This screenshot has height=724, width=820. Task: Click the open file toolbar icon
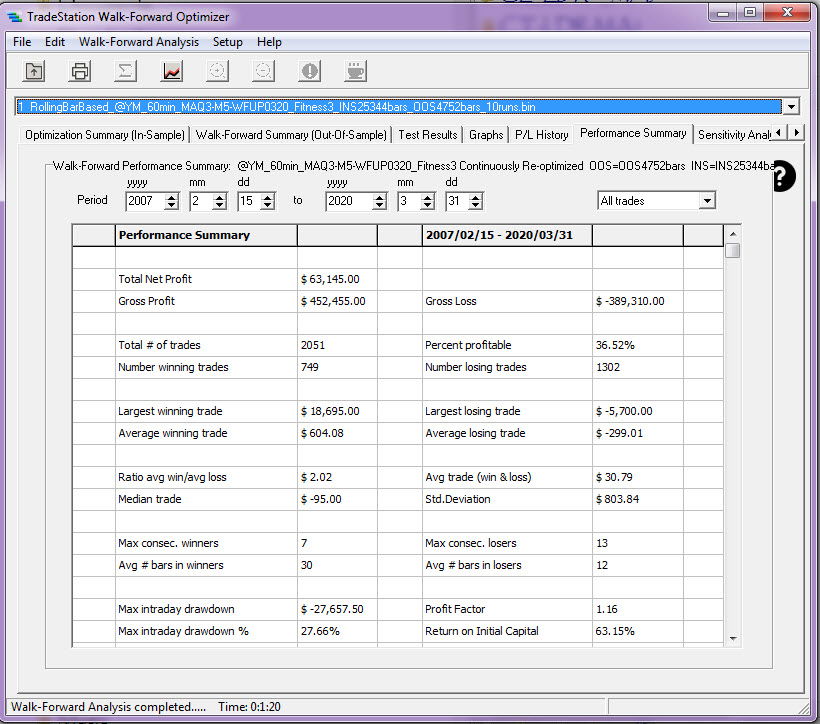(34, 71)
